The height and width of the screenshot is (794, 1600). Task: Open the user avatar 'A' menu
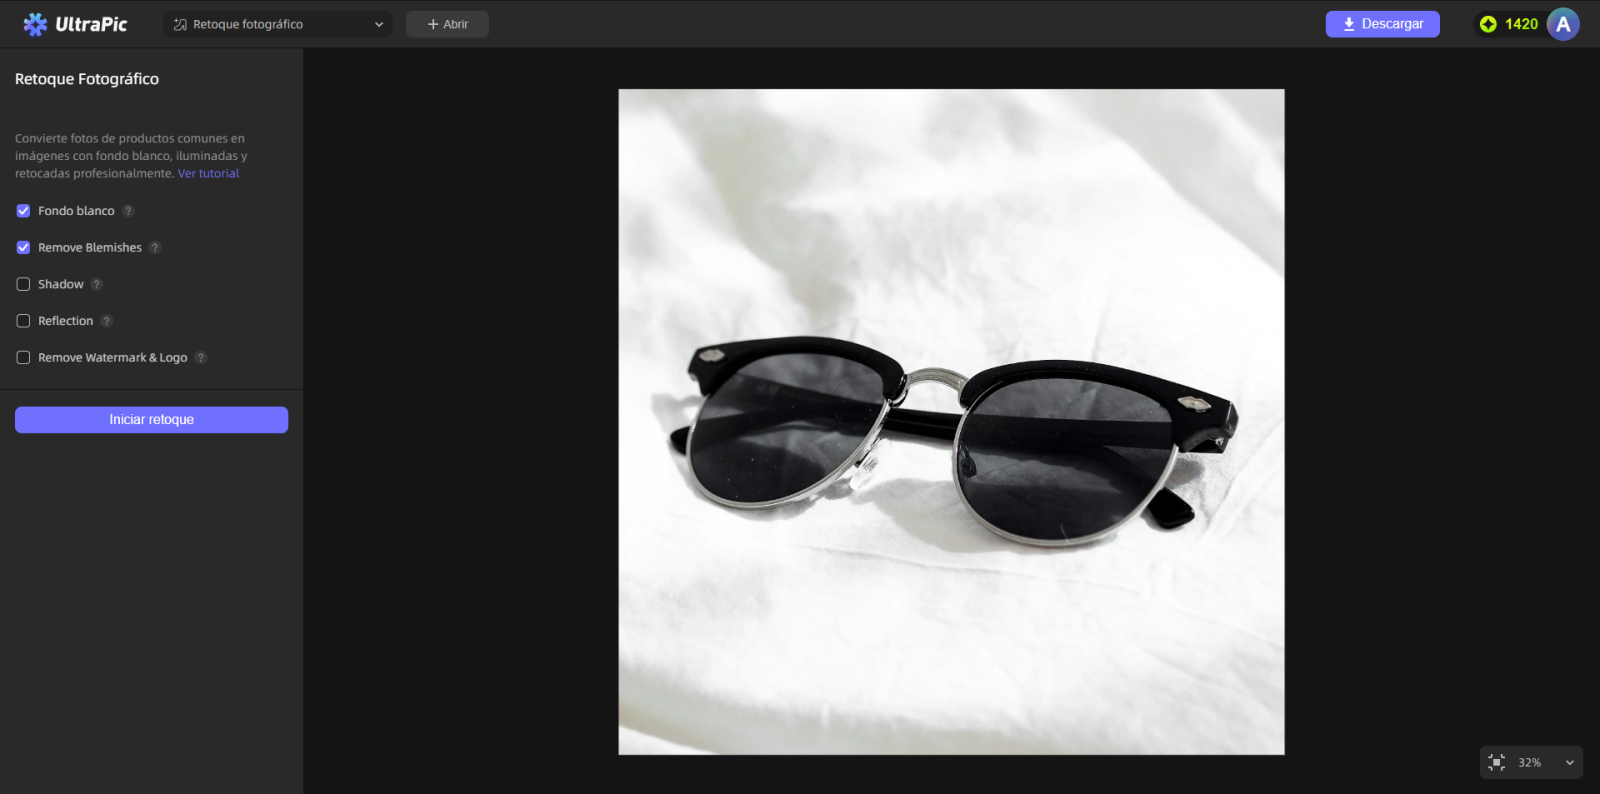[1563, 24]
